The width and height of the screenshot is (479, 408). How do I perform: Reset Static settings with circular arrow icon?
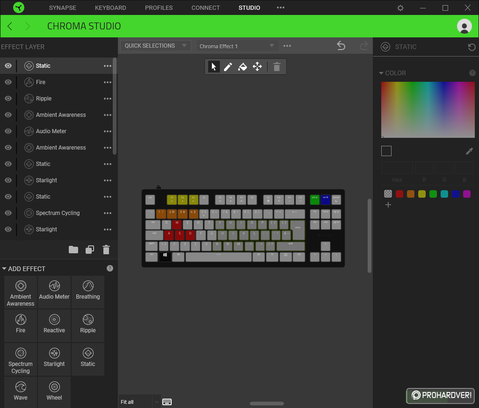tap(472, 47)
